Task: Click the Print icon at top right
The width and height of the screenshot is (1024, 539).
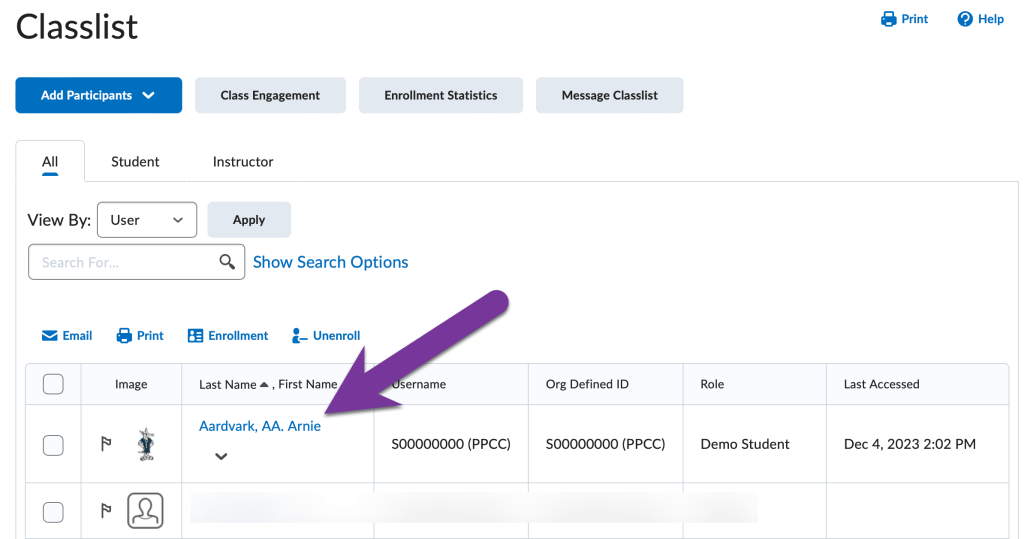Action: (x=888, y=19)
